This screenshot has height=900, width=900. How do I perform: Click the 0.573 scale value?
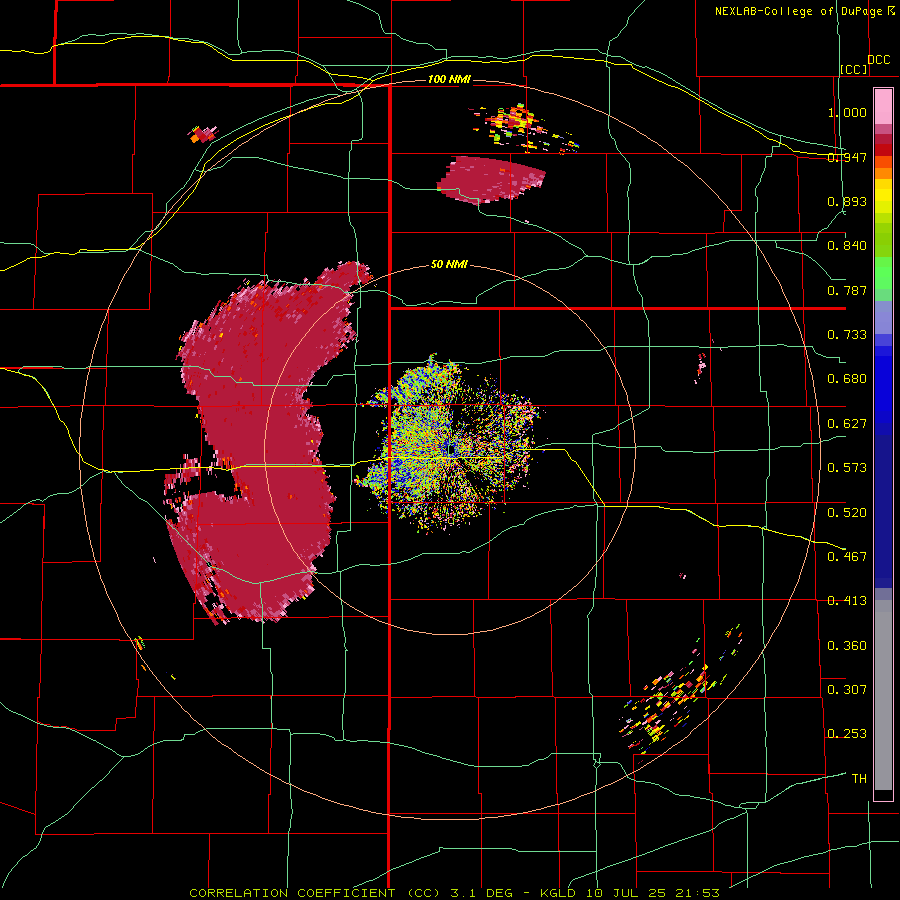847,468
